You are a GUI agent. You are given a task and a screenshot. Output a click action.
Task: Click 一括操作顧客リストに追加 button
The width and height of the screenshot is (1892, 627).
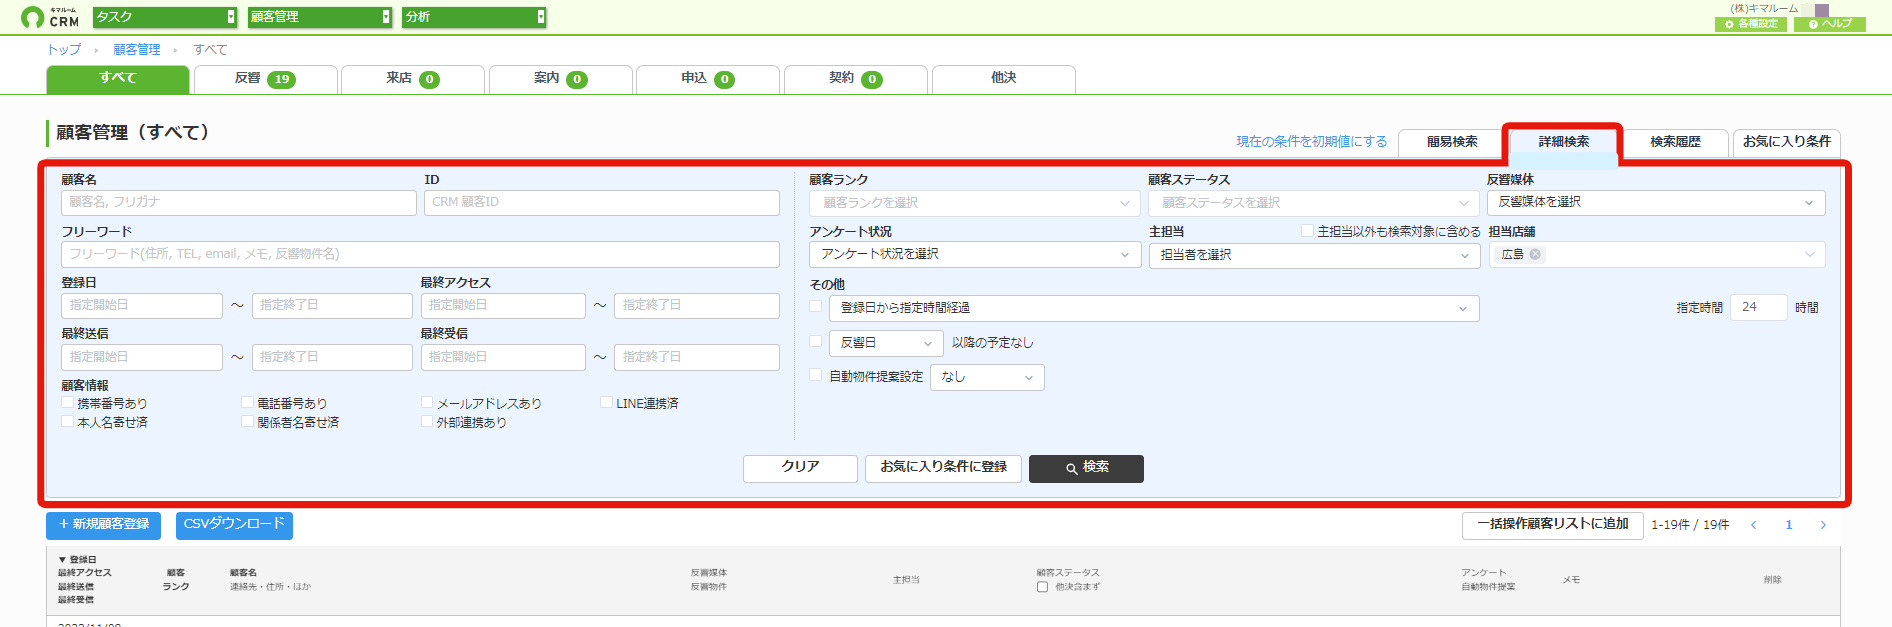click(1553, 525)
